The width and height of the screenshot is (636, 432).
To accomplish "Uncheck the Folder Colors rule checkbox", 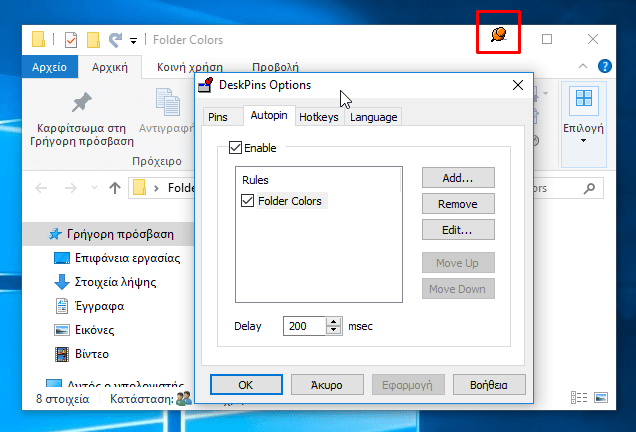I will (x=247, y=200).
